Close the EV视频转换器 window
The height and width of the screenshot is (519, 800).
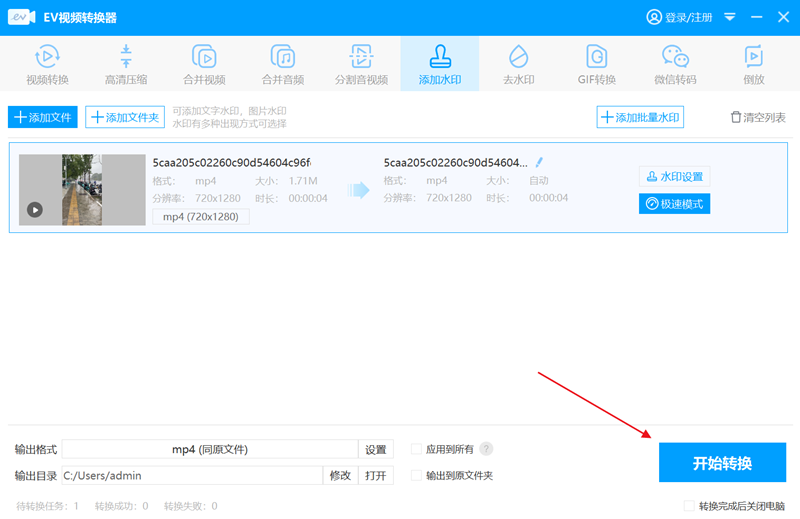(784, 17)
